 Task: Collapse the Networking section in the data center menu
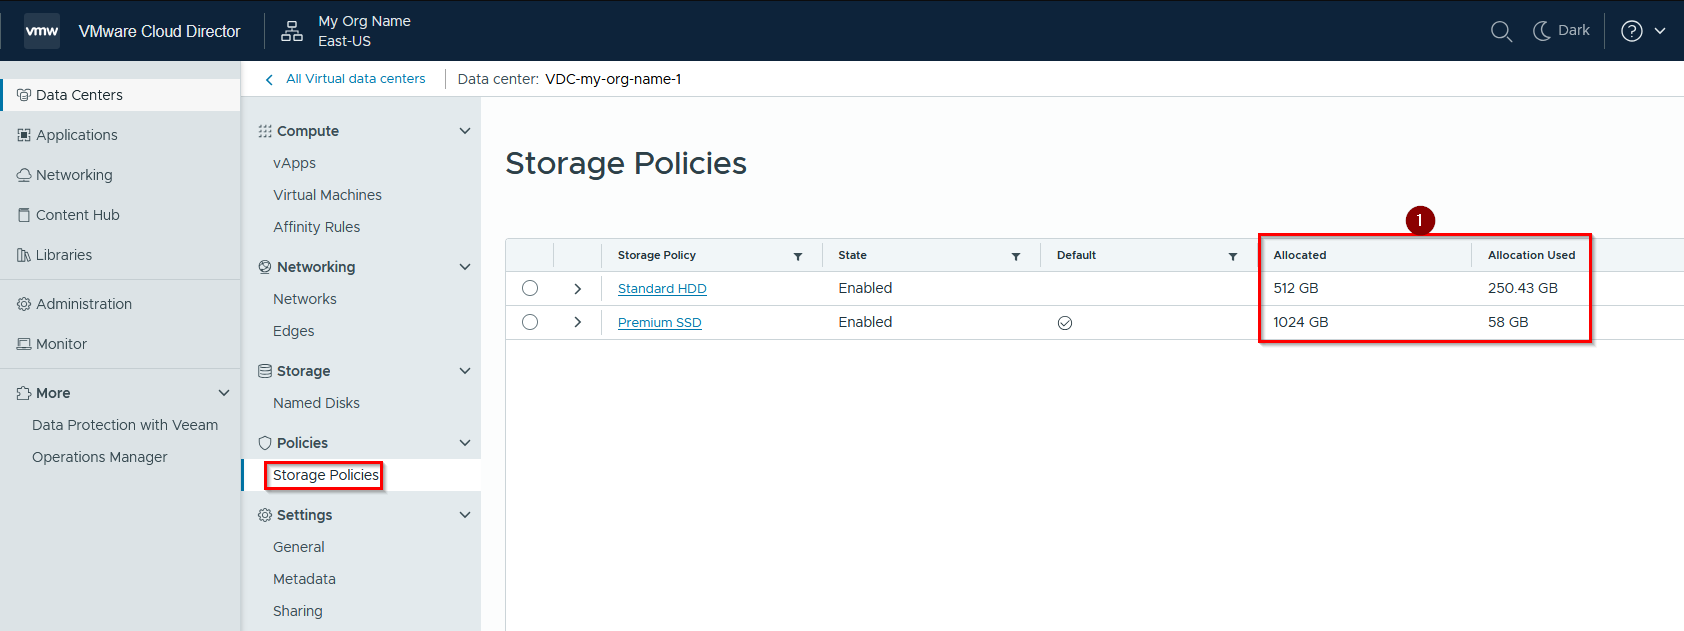click(x=465, y=267)
